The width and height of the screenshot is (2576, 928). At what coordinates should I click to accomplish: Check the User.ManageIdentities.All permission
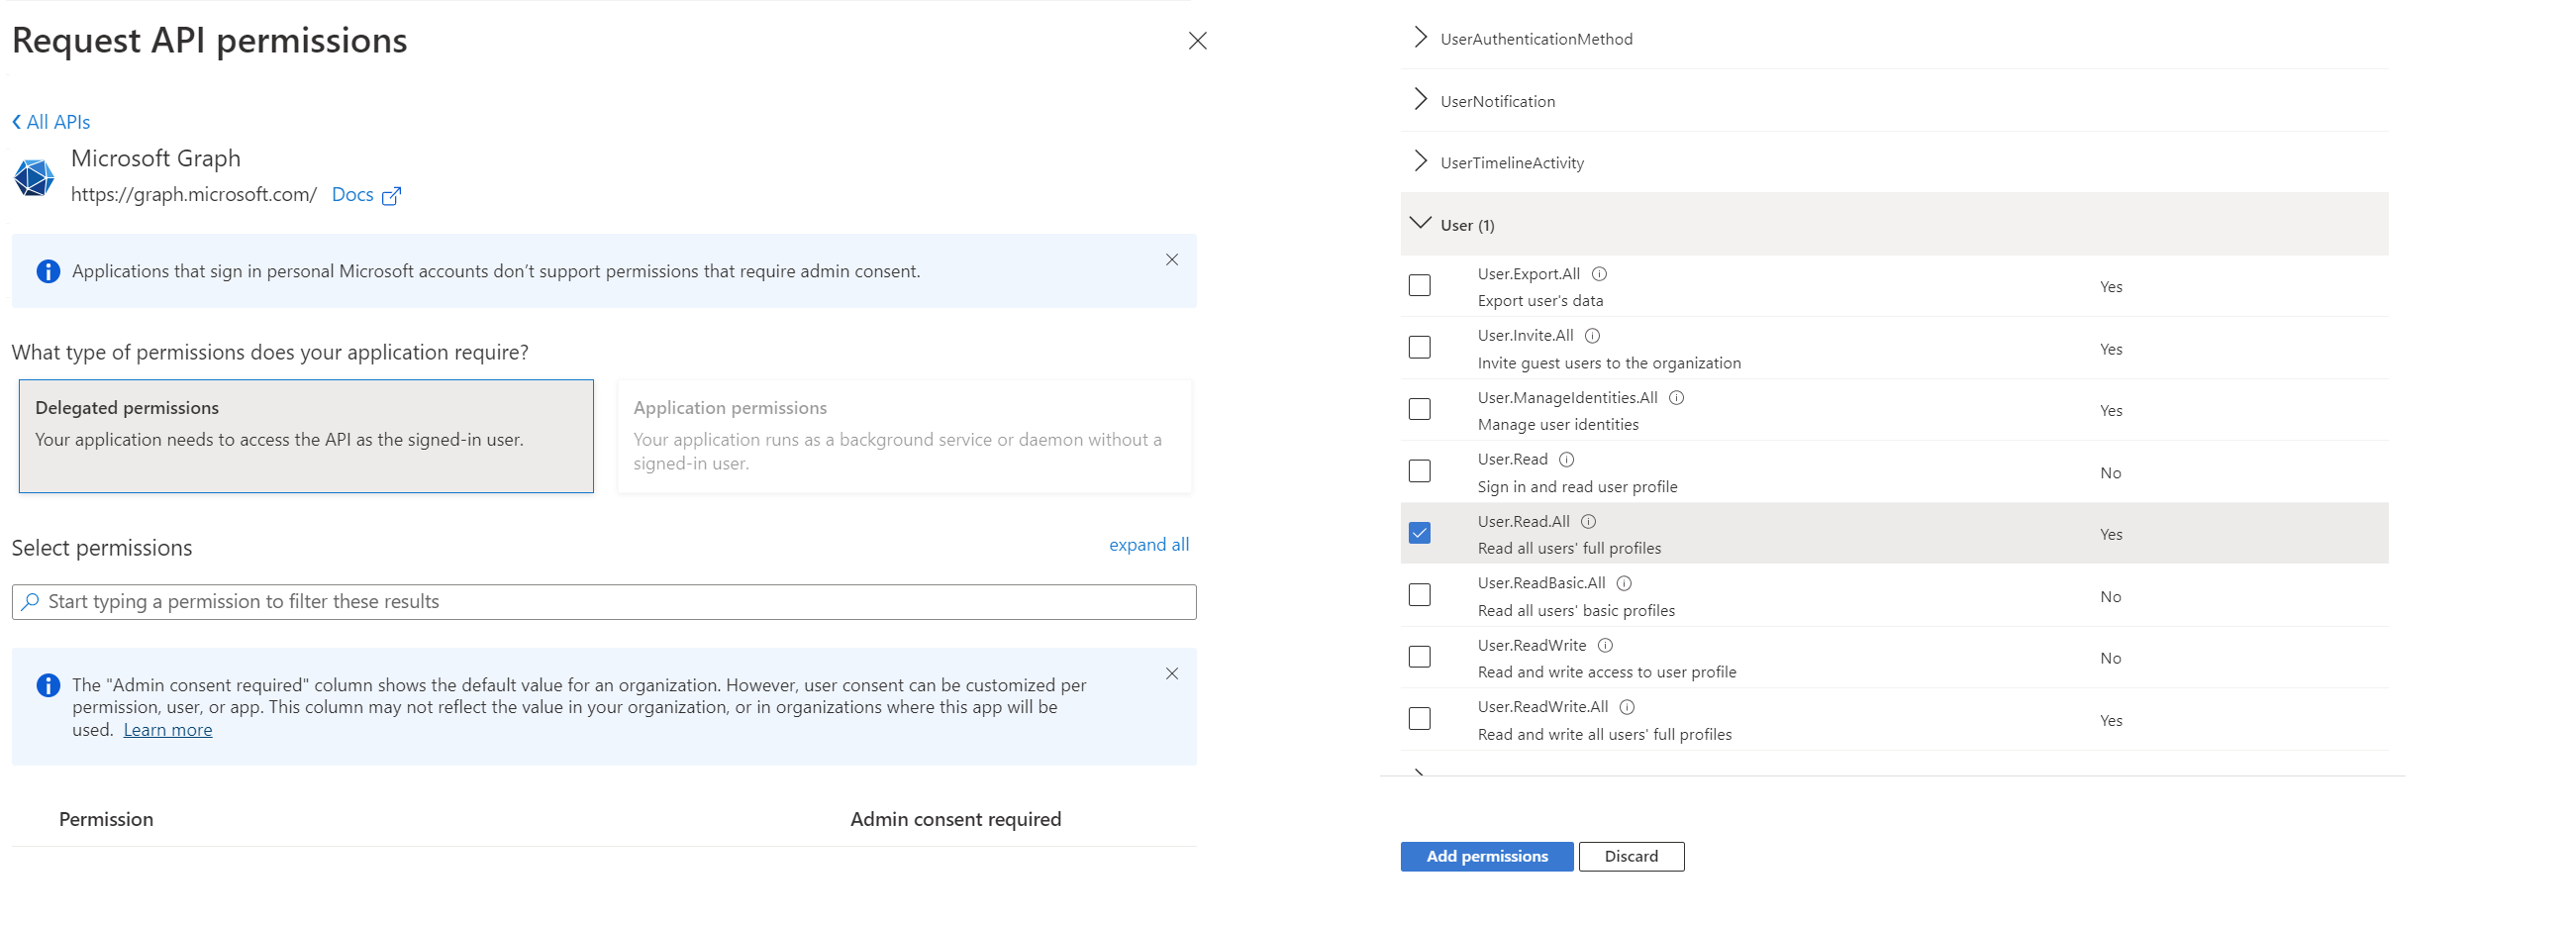(x=1419, y=410)
